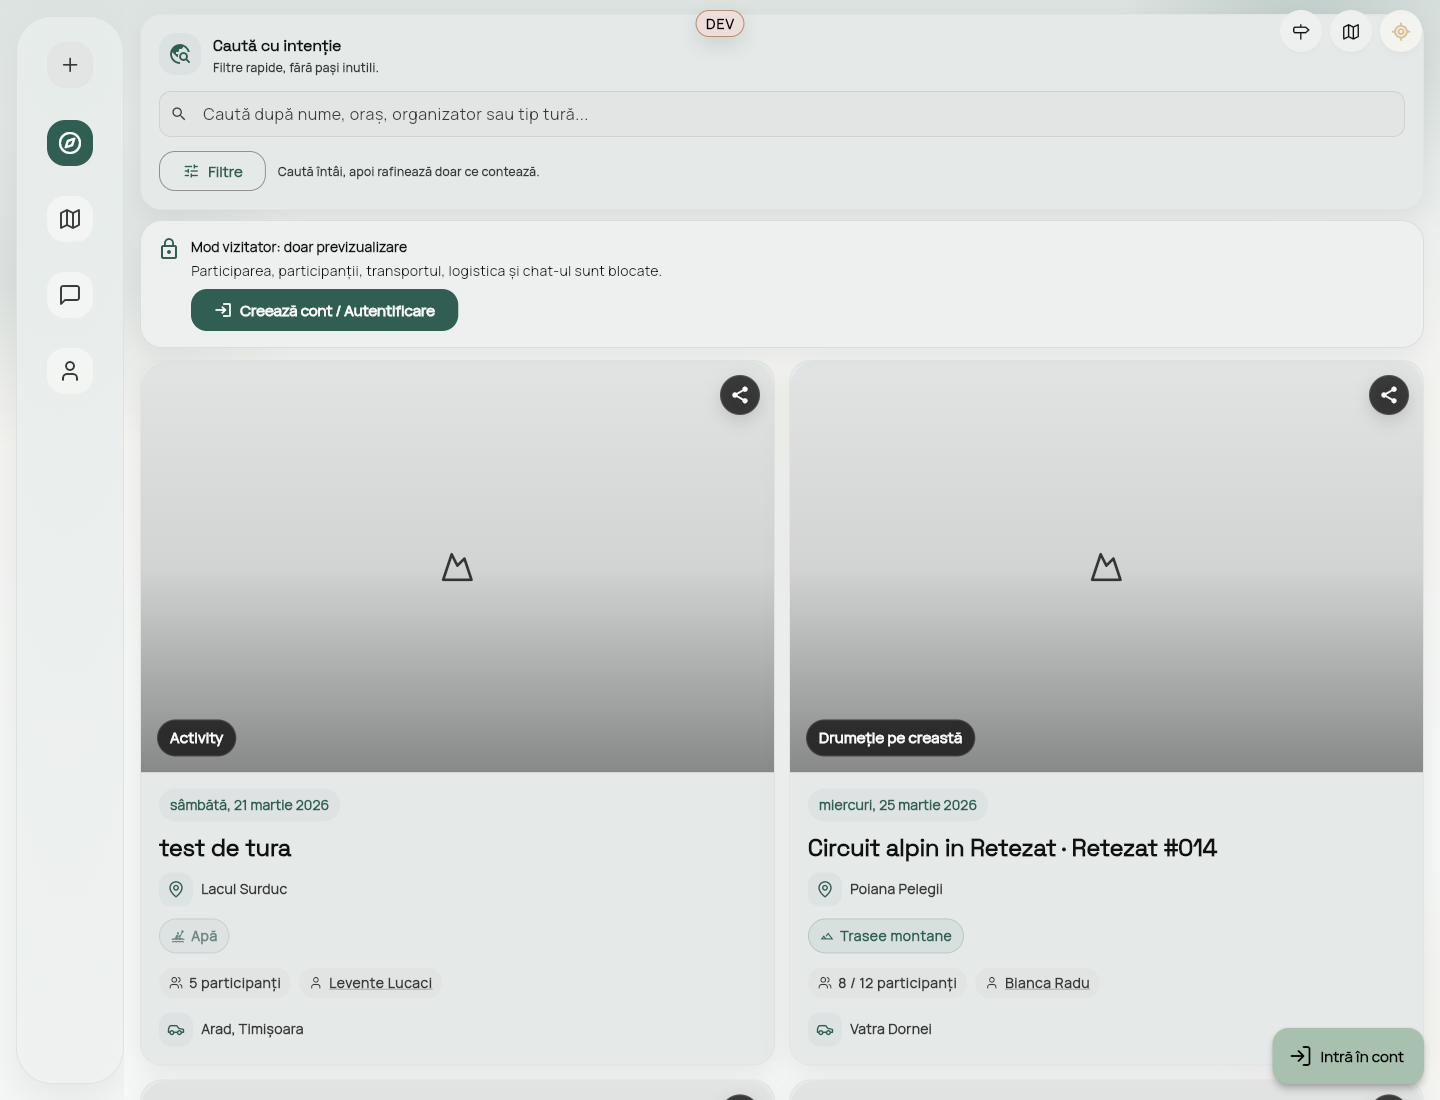
Task: Click the map icon at top right
Action: [1351, 32]
